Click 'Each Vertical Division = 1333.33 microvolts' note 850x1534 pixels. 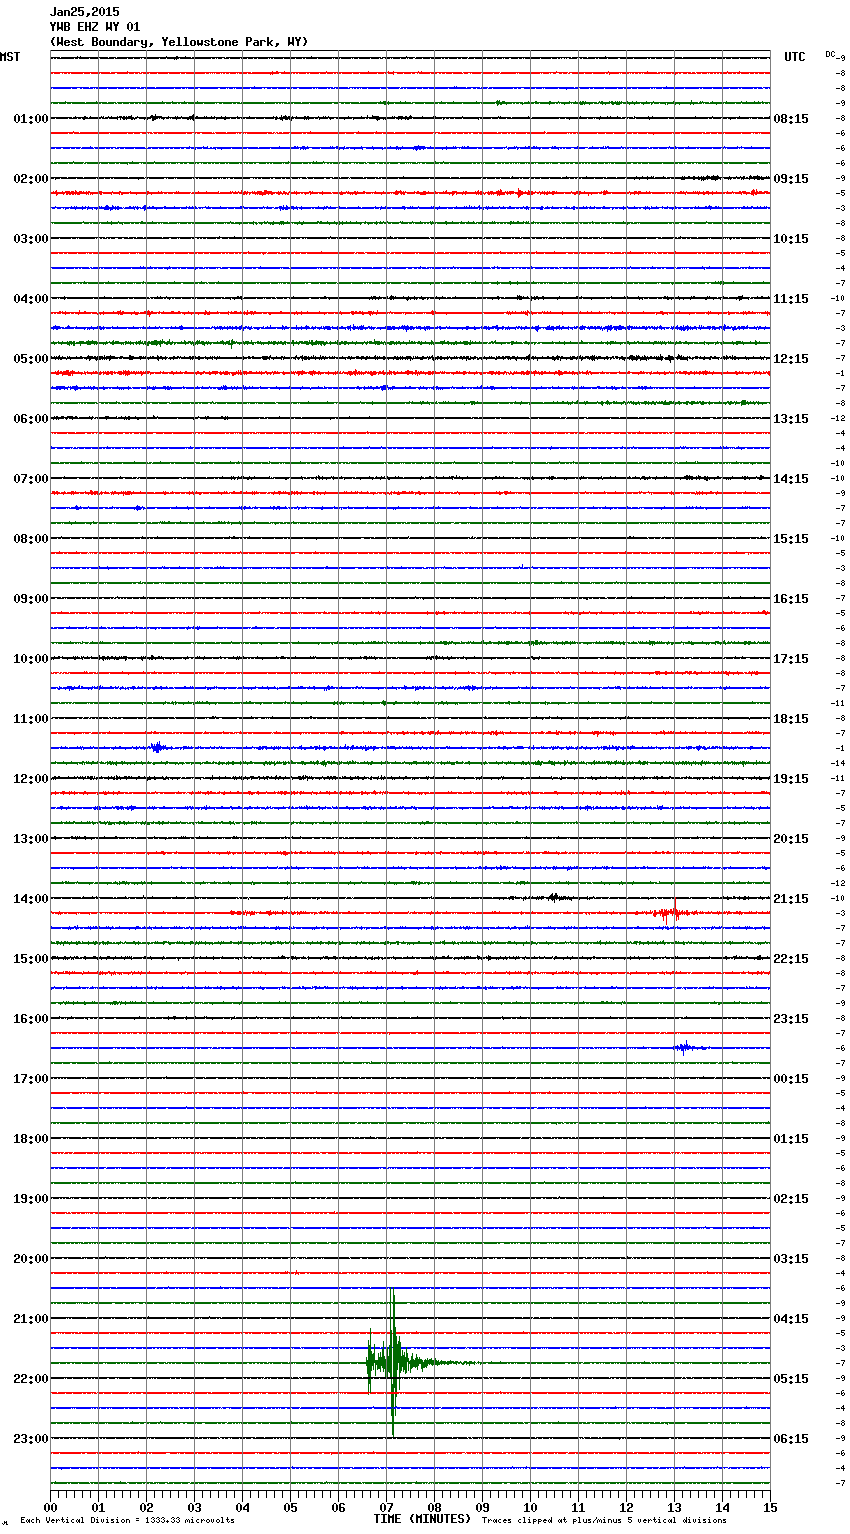pos(127,1520)
